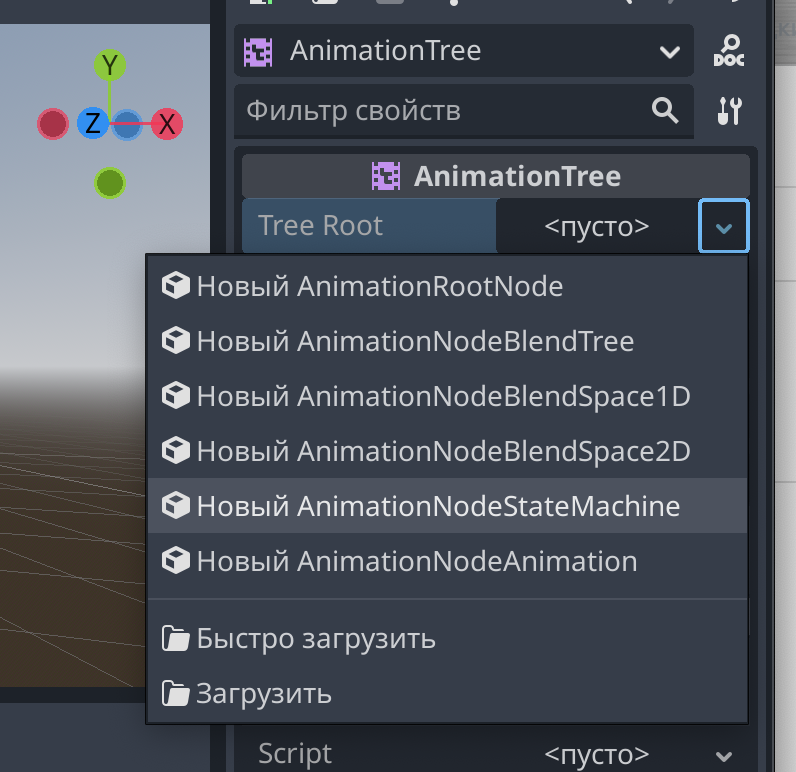Open the DOC documentation icon

[x=729, y=51]
